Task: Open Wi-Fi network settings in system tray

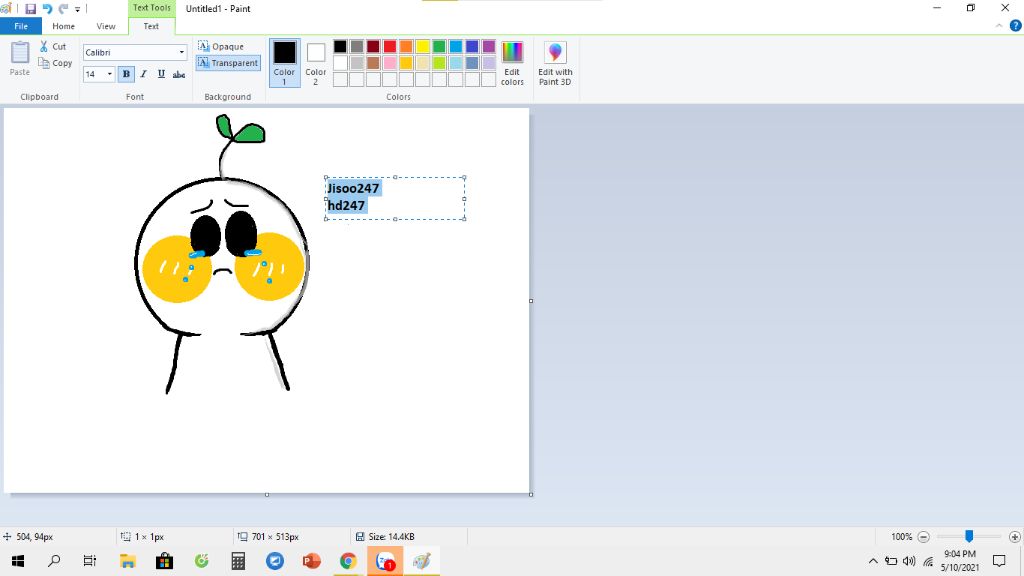Action: coord(928,561)
